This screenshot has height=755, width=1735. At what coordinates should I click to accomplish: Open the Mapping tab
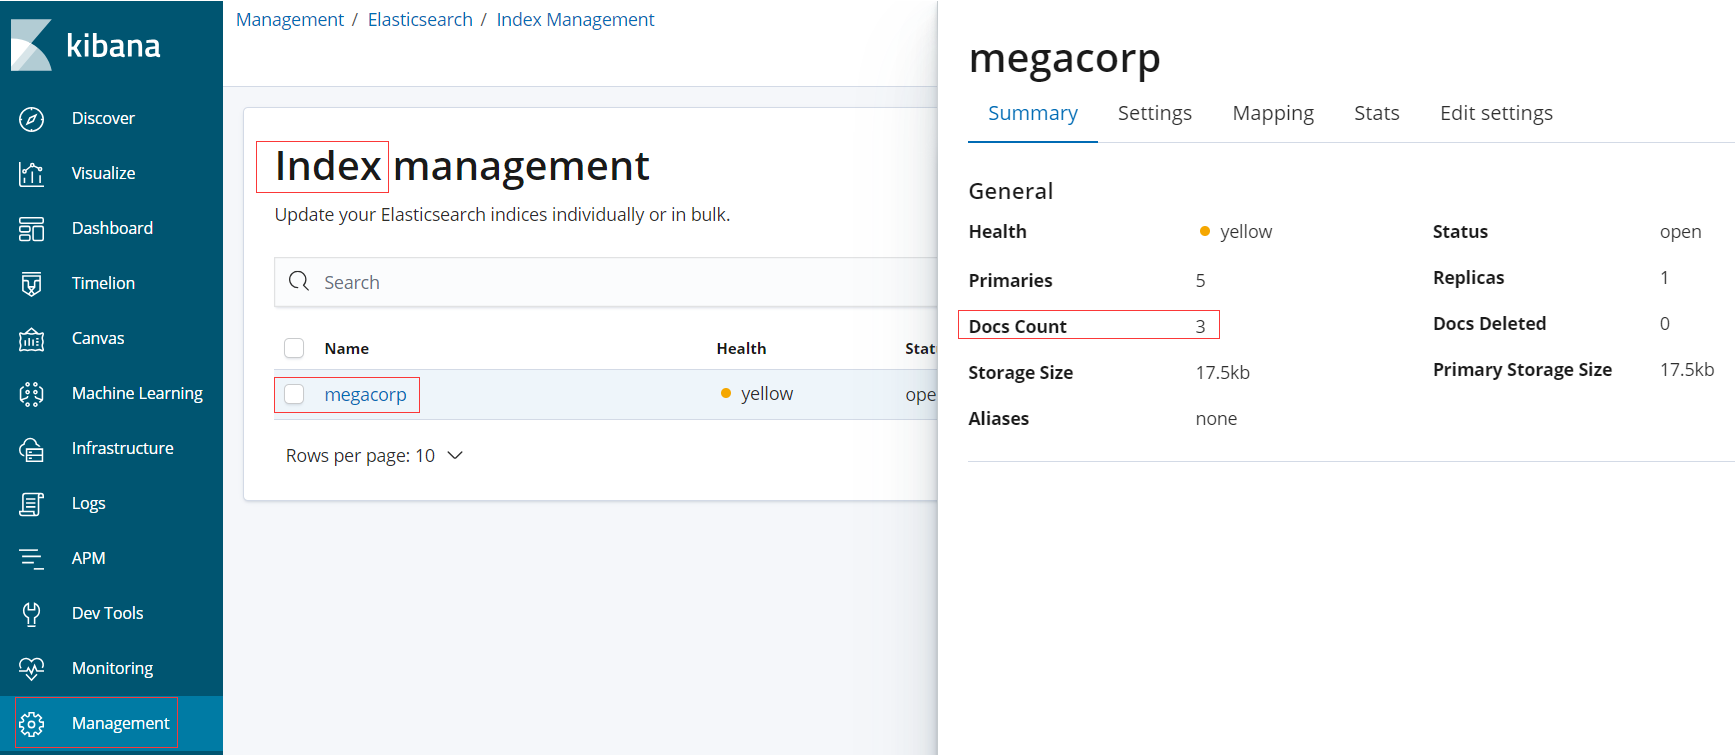coord(1273,113)
